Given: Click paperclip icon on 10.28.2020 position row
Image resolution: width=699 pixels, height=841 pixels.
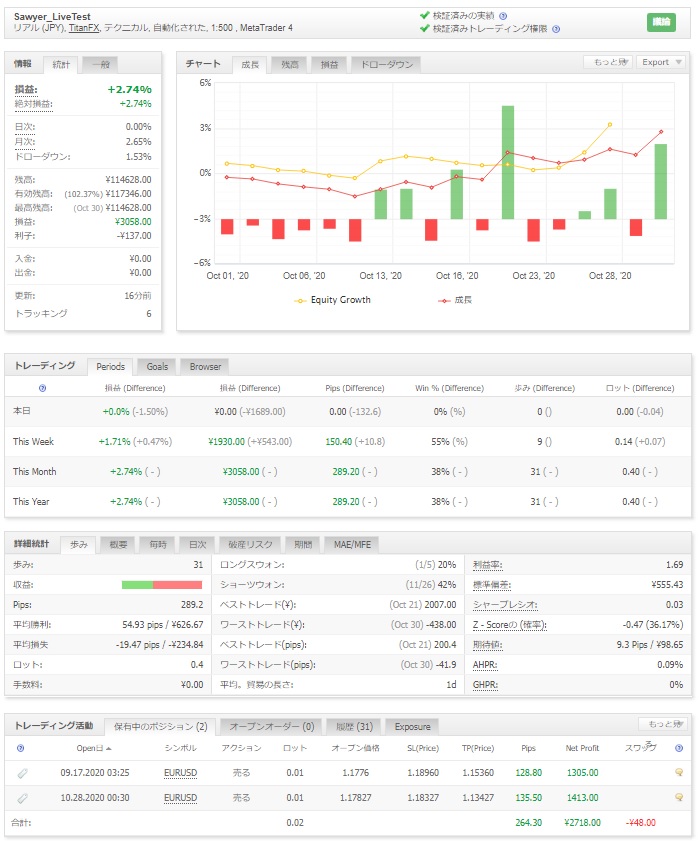Looking at the screenshot, I should click(22, 798).
